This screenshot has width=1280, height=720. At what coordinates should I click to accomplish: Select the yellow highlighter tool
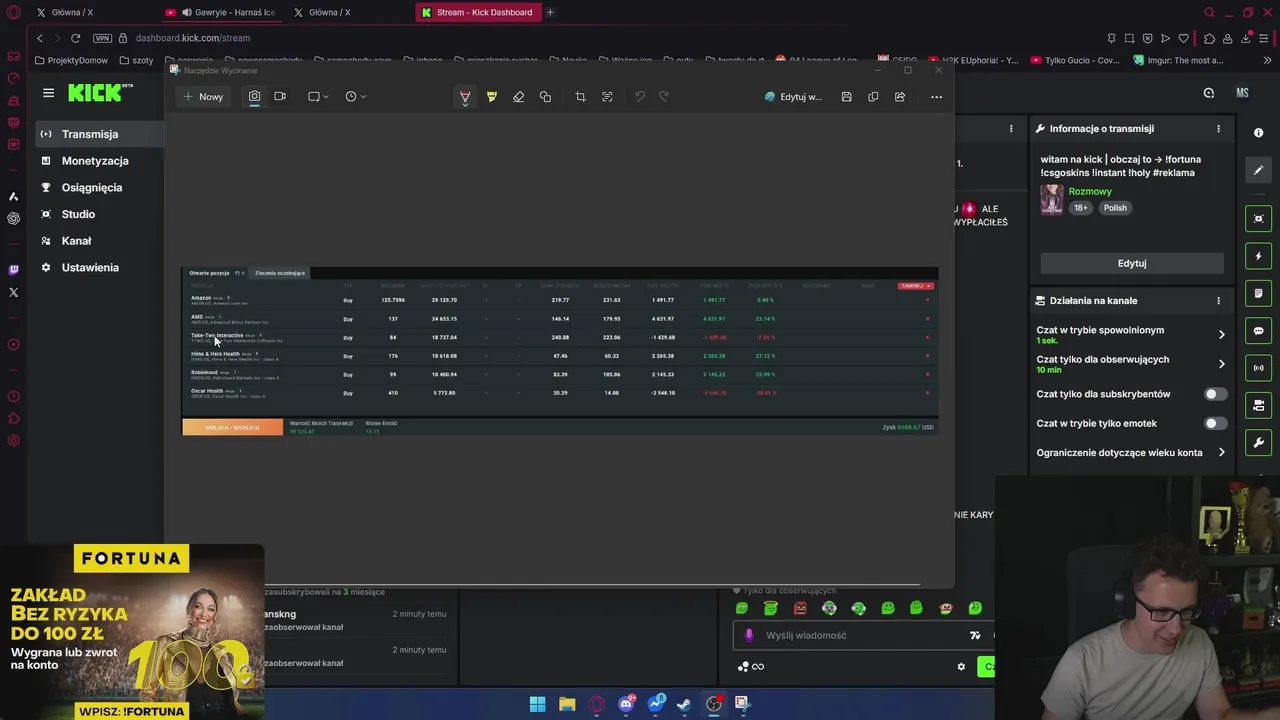coord(492,97)
